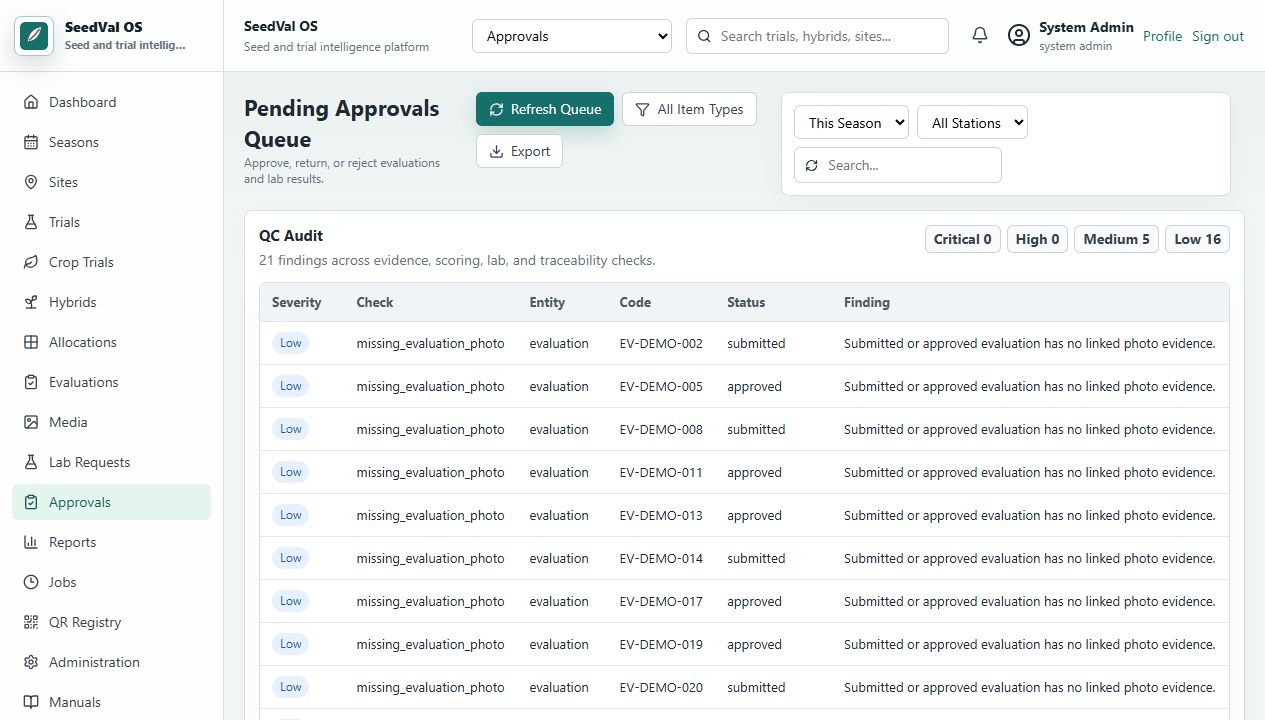Screen dimensions: 1265x720
Task: Navigate to Crop Trials
Action: coord(112,262)
